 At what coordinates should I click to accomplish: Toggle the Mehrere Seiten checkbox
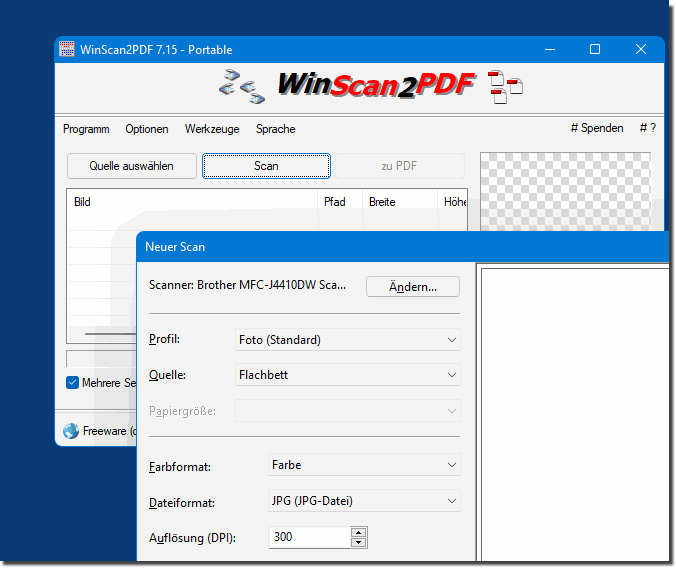(72, 383)
